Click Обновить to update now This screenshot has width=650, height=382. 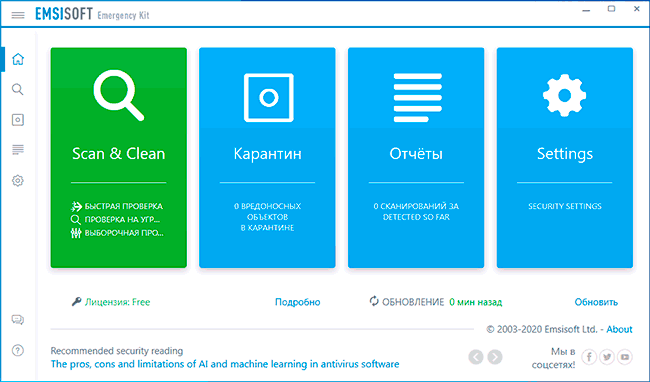(x=596, y=302)
